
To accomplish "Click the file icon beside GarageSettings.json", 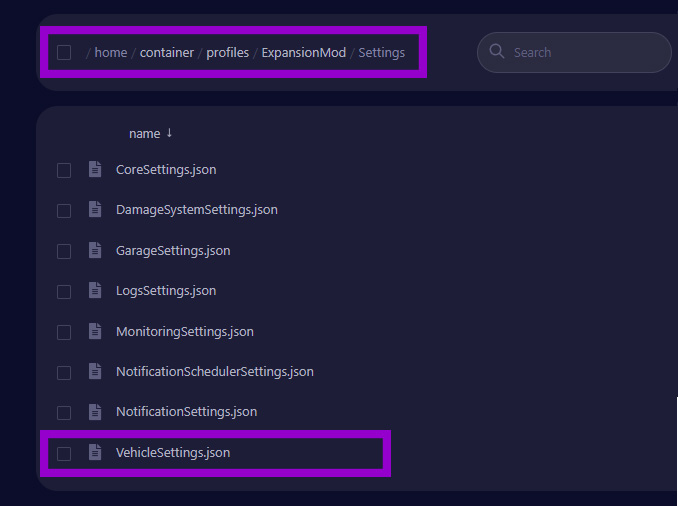I will [x=95, y=251].
